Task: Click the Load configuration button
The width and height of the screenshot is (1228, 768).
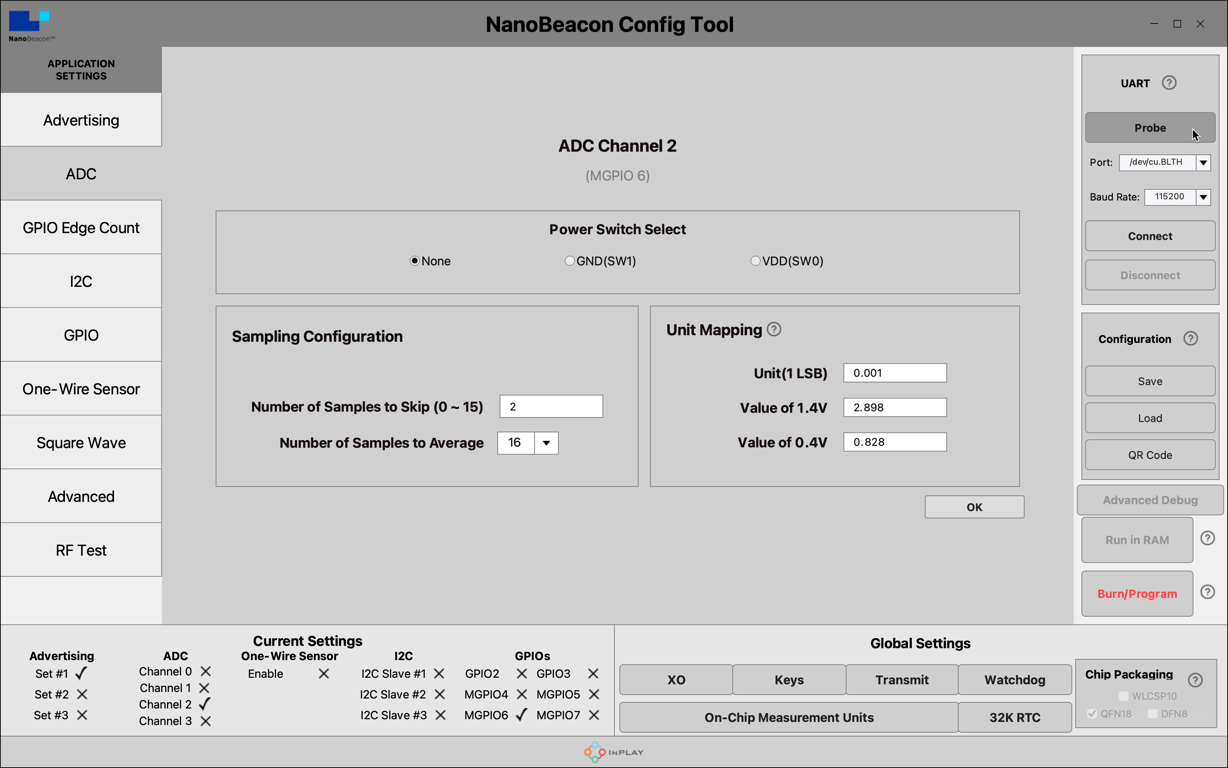Action: [1150, 418]
